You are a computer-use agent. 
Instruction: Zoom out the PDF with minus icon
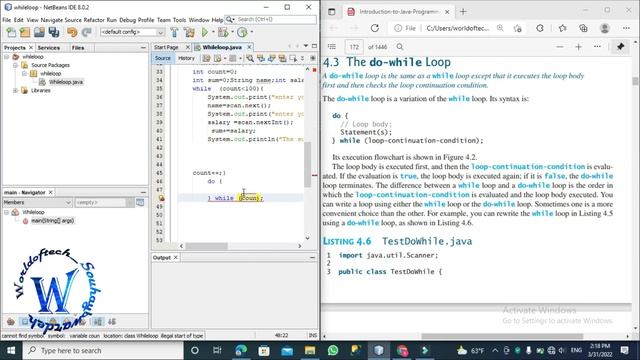pos(560,47)
